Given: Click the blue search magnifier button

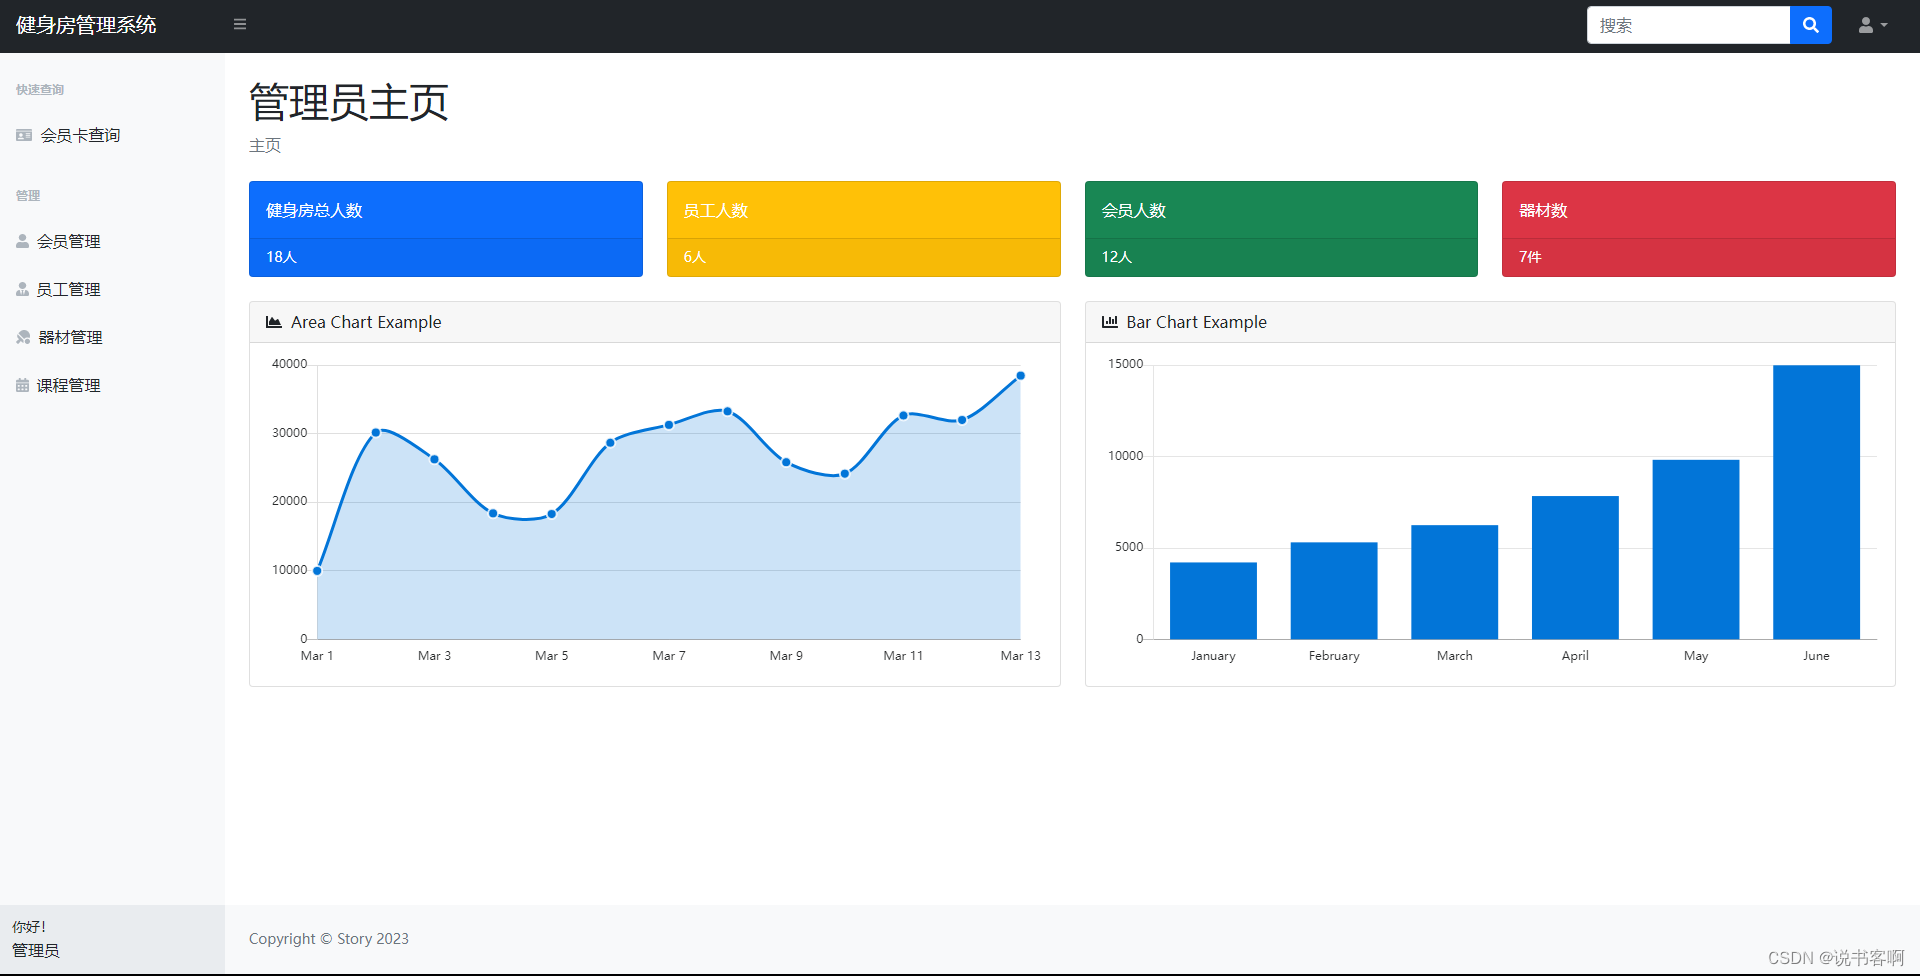Looking at the screenshot, I should (1810, 25).
